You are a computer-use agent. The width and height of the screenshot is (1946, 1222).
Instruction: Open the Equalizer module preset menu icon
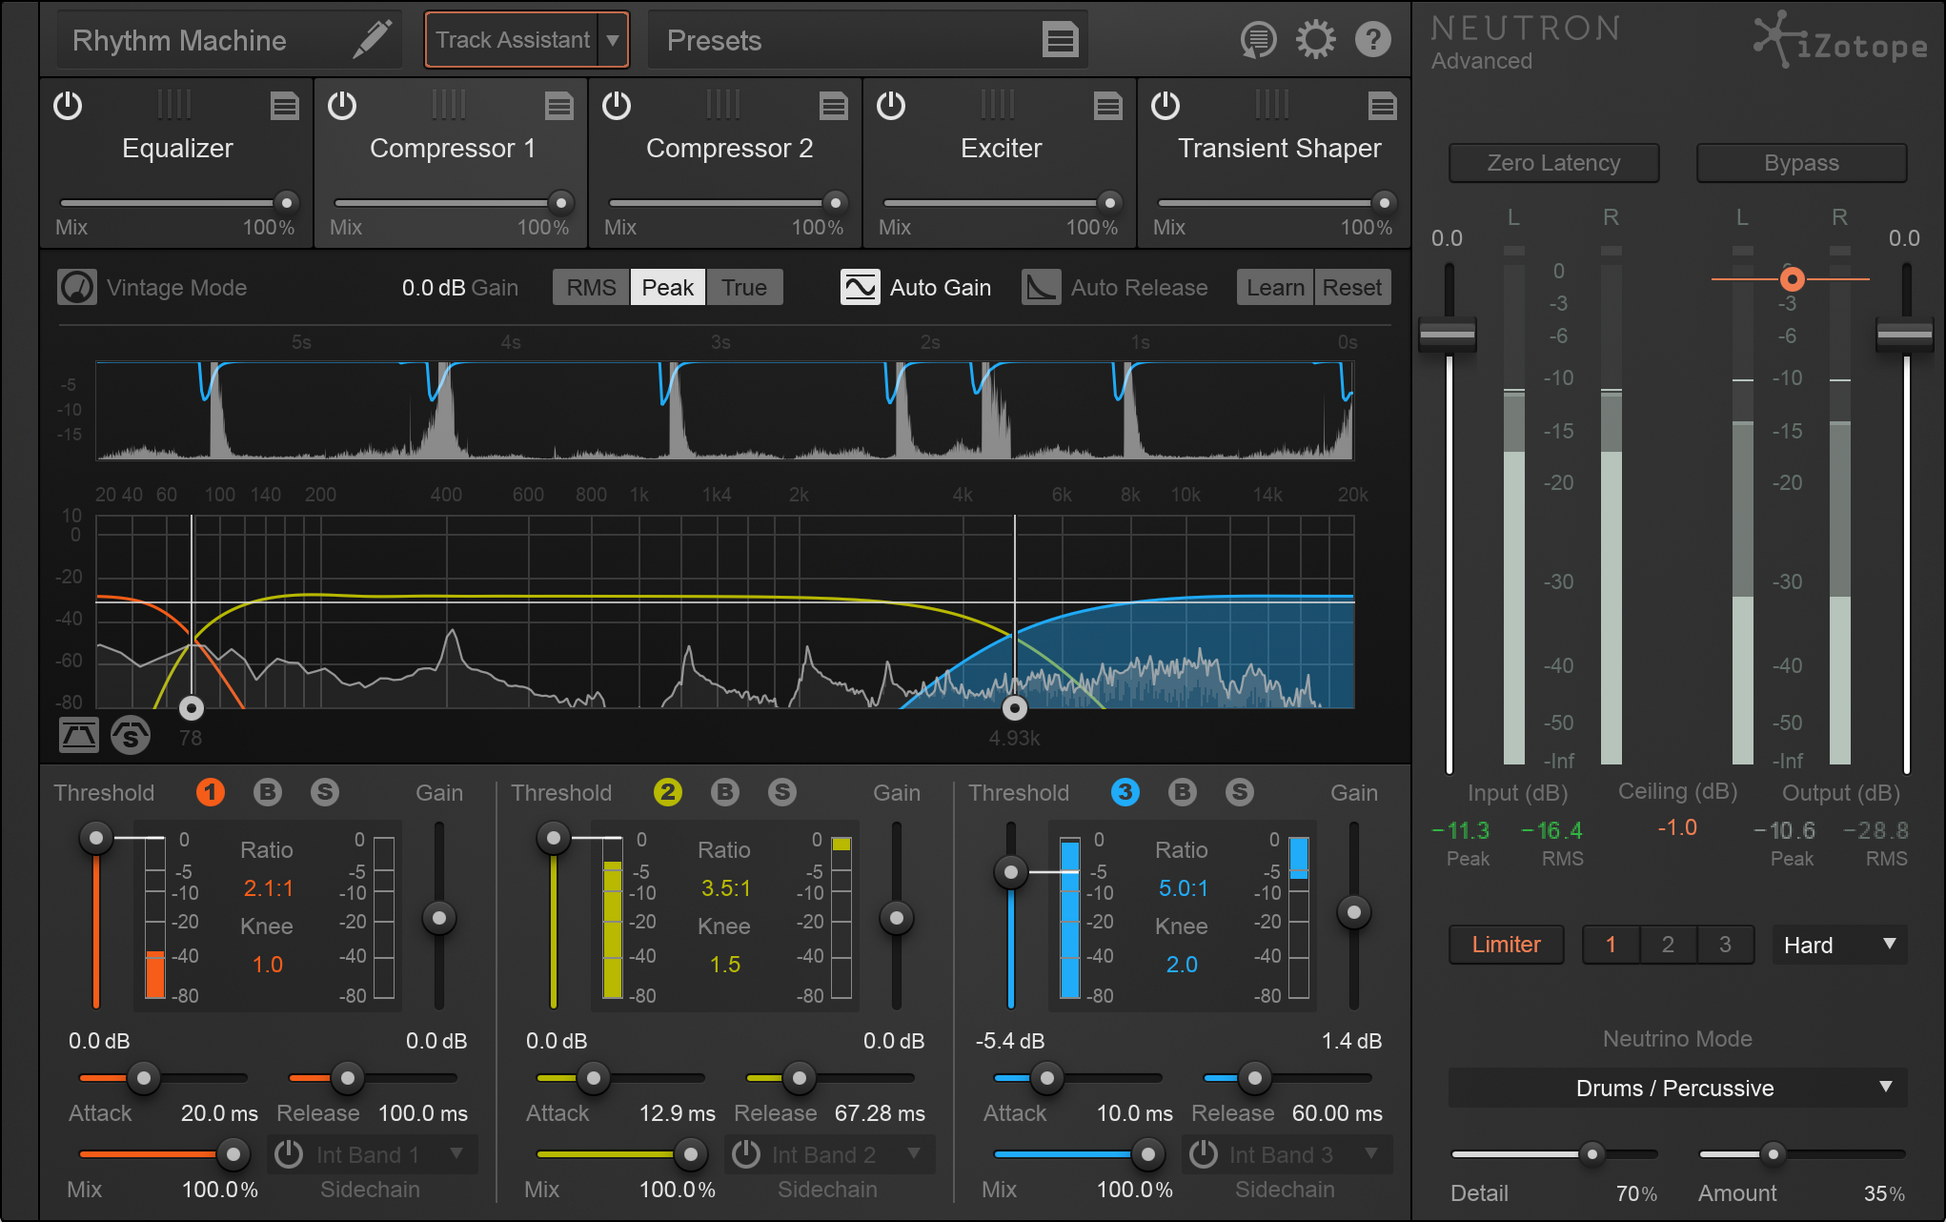284,106
